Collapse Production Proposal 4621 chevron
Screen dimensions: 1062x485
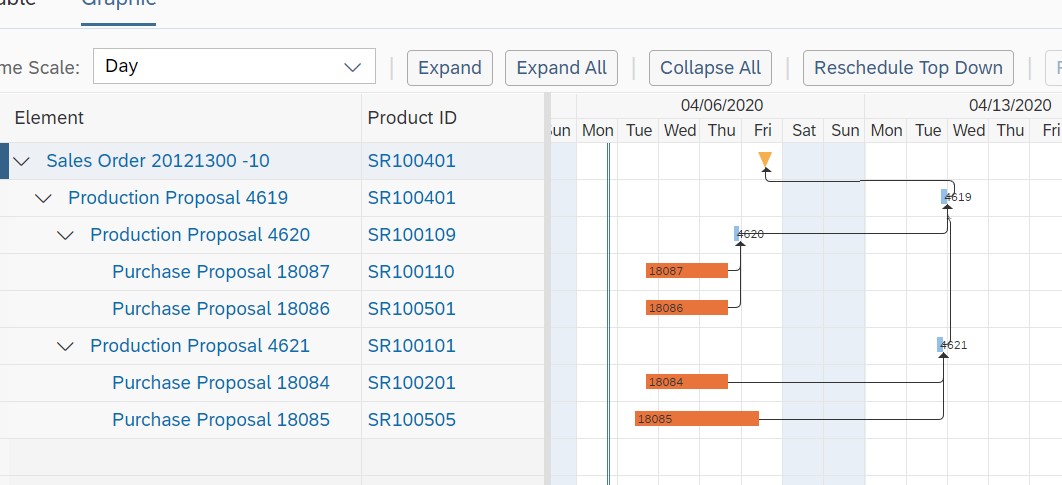point(66,346)
